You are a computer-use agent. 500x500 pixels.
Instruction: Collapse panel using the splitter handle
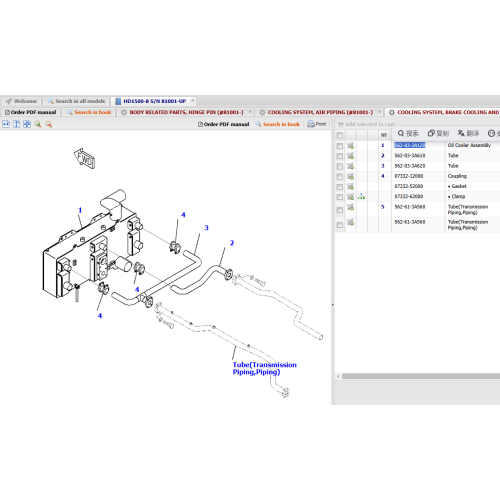click(x=333, y=304)
